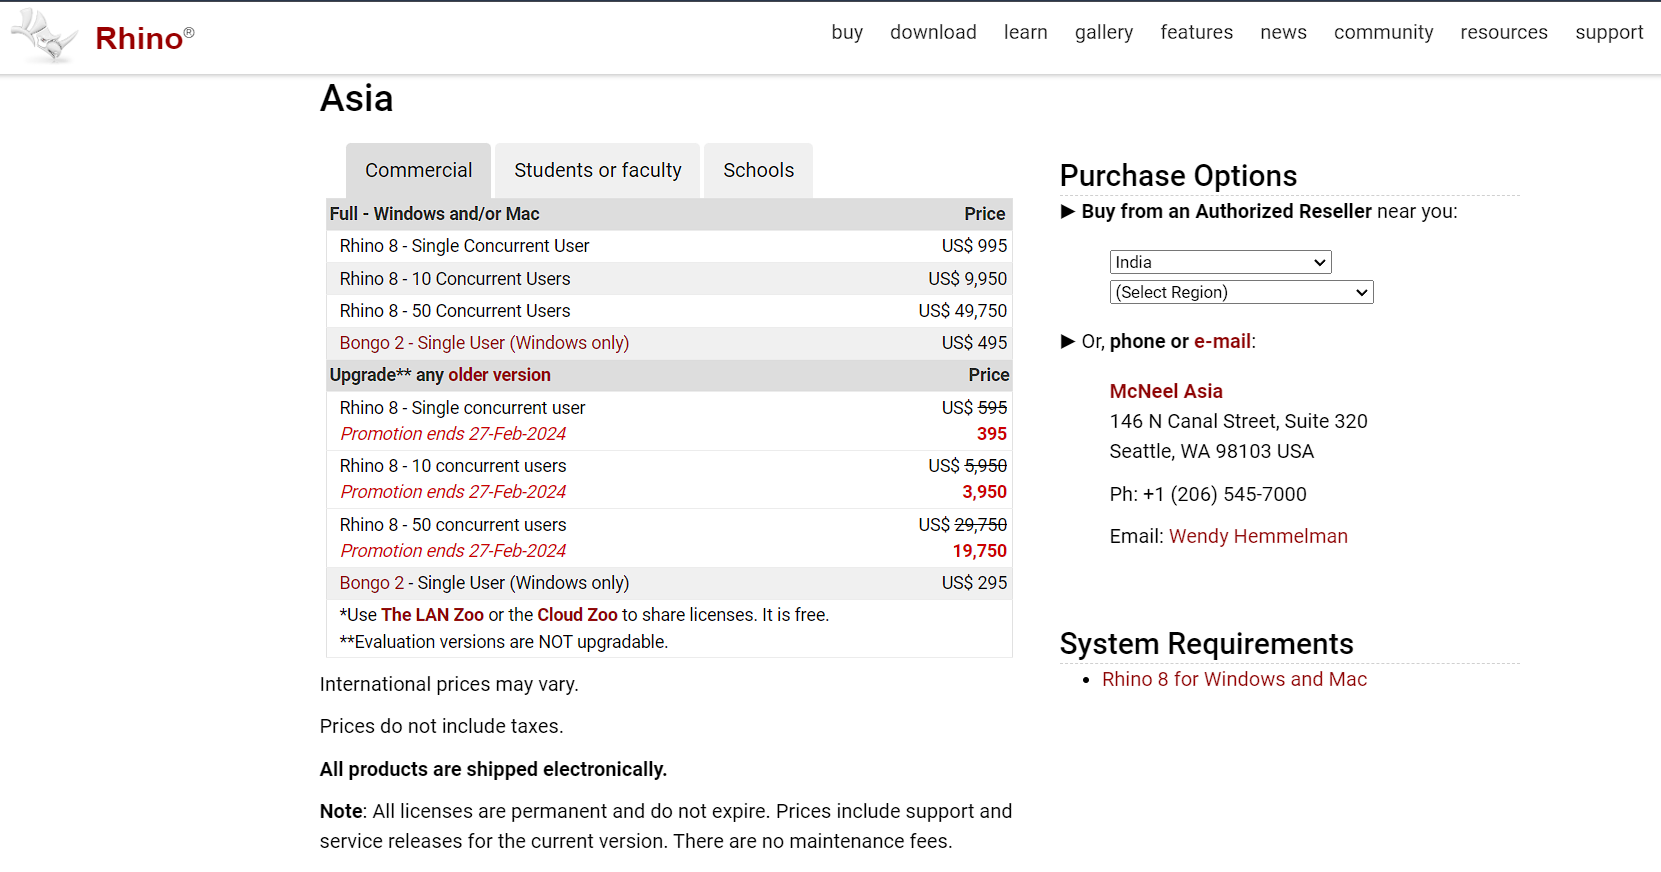
Task: Select support in the navigation bar
Action: click(x=1609, y=32)
